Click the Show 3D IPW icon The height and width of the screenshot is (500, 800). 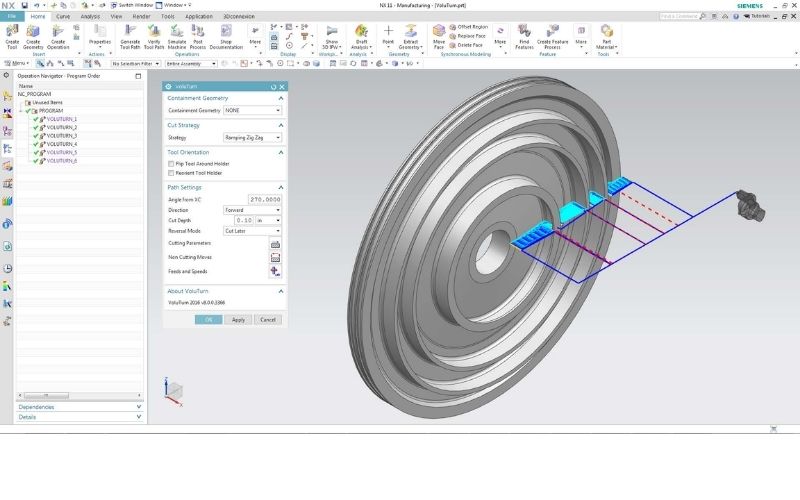point(332,37)
